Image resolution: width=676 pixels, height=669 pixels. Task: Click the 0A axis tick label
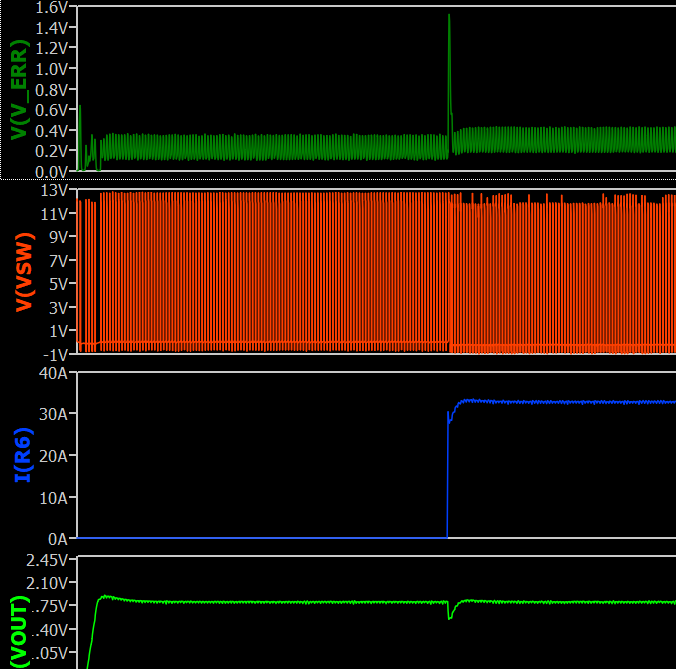tap(58, 539)
